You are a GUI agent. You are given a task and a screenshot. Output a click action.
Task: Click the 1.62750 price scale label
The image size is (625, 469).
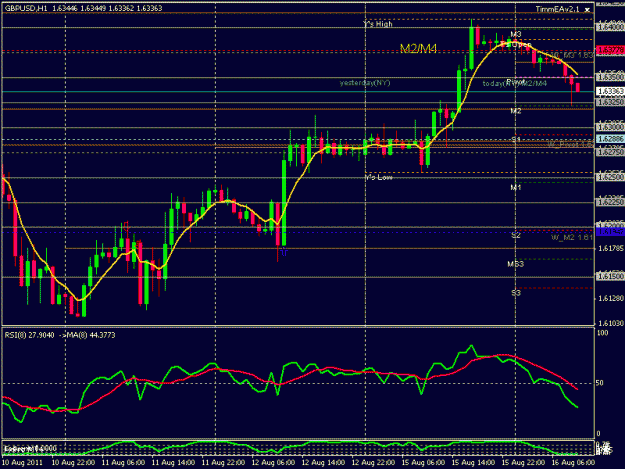pyautogui.click(x=610, y=152)
